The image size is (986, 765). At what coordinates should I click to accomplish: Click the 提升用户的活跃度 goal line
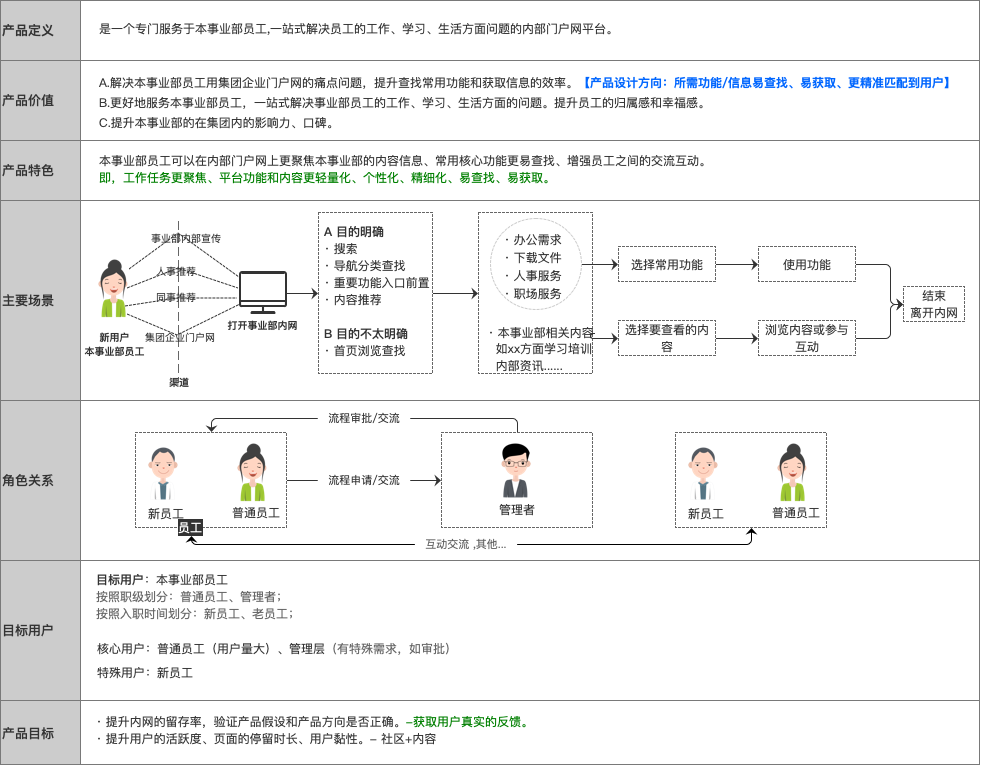point(271,739)
